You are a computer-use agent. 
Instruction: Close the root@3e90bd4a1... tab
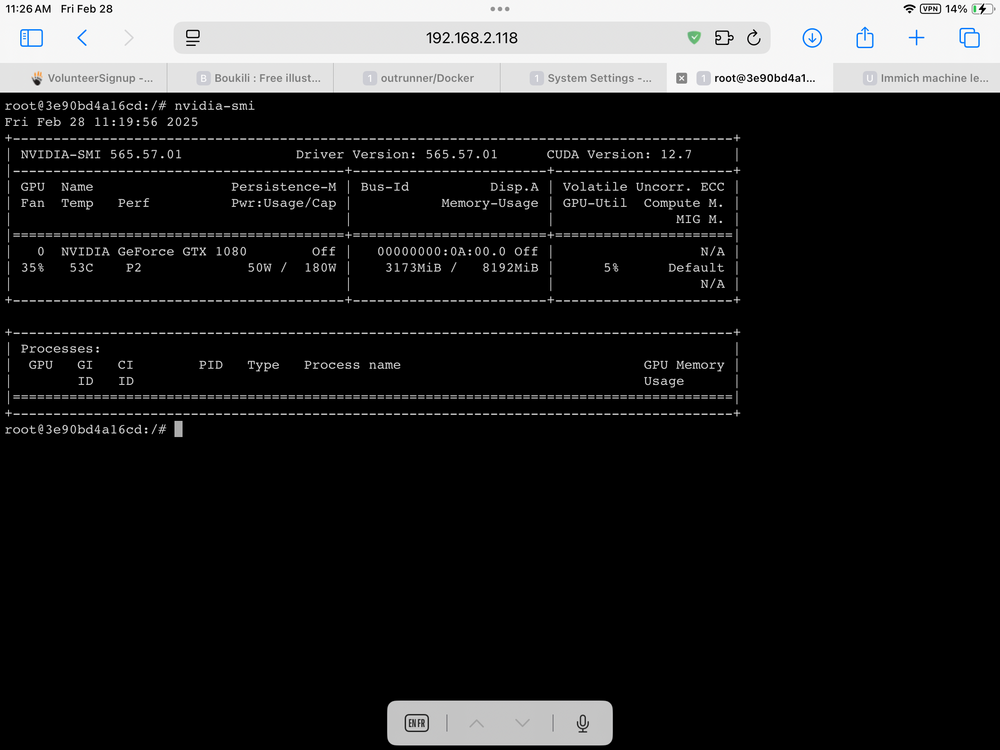[682, 78]
